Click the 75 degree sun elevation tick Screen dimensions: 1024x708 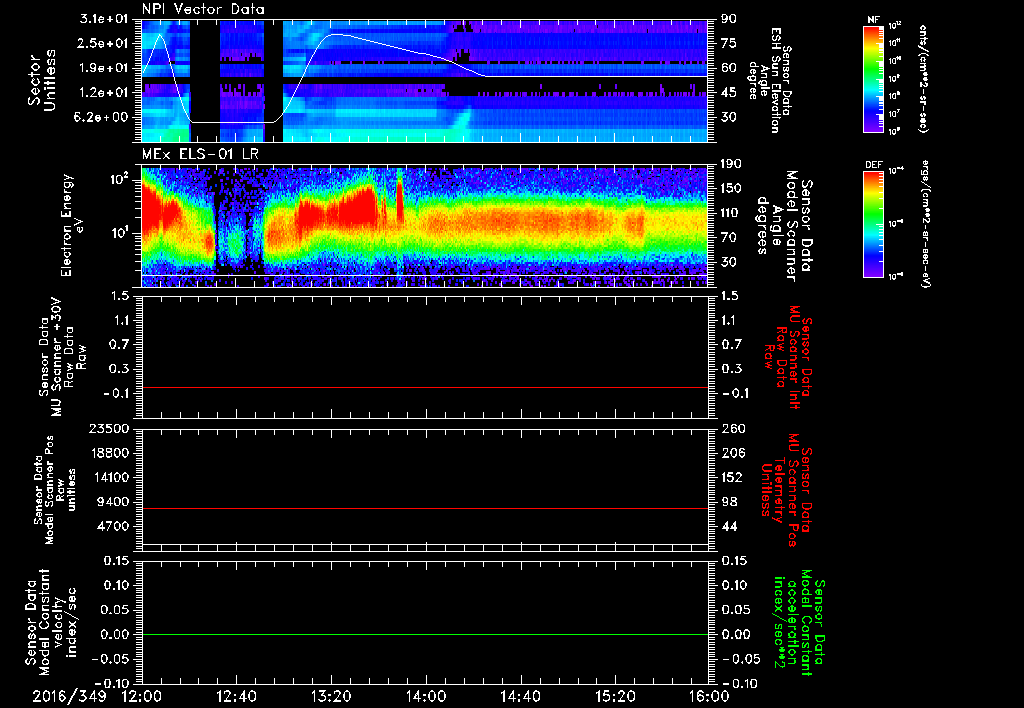(x=729, y=43)
